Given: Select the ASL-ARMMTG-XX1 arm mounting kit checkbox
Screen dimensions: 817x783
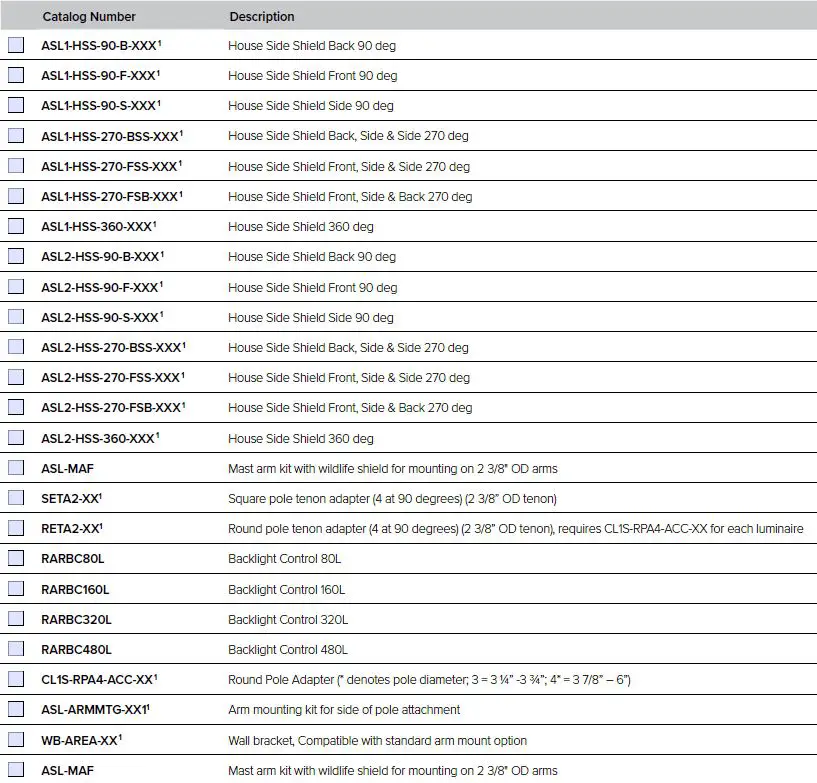Looking at the screenshot, I should tap(16, 709).
